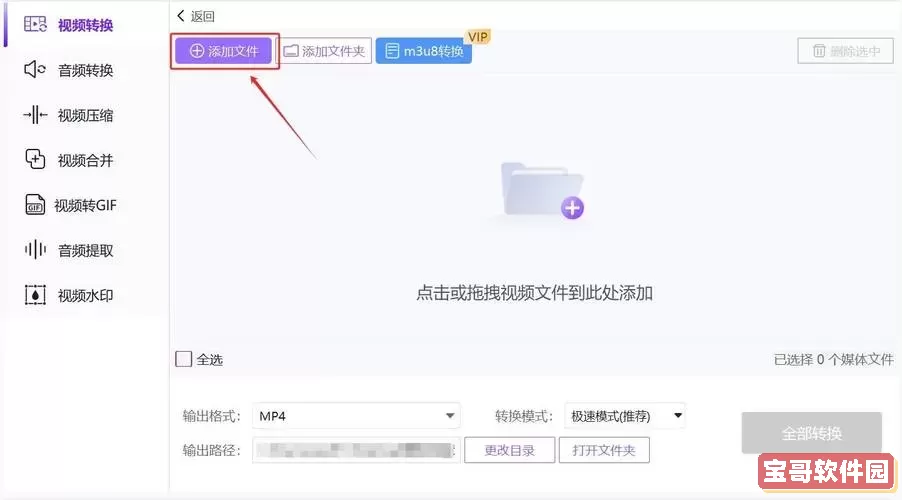This screenshot has width=902, height=500.
Task: Switch to 视频转换 label in sidebar
Action: [x=85, y=25]
